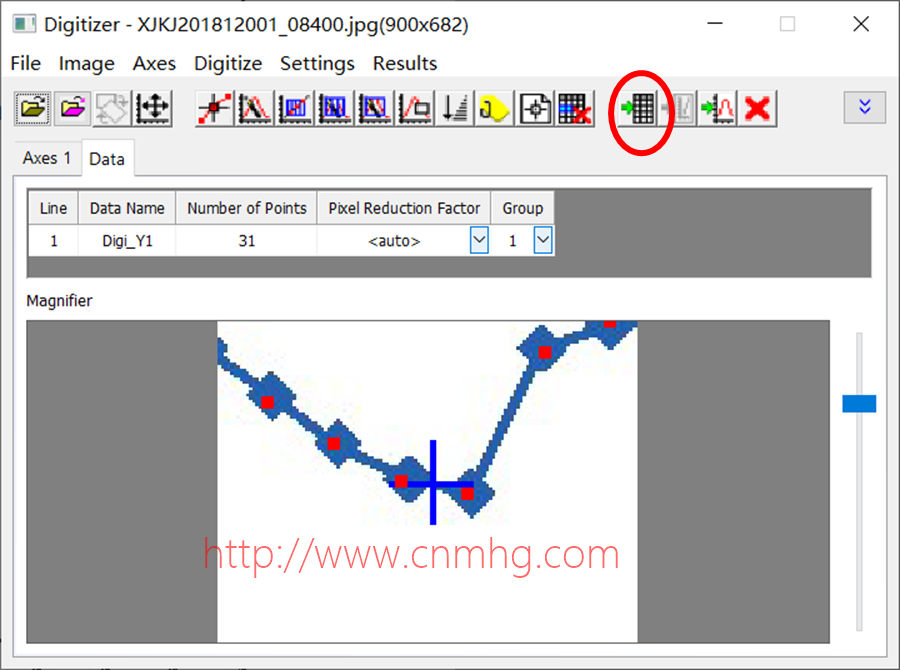Click the go to graph icon
This screenshot has width=900, height=670.
(x=717, y=108)
